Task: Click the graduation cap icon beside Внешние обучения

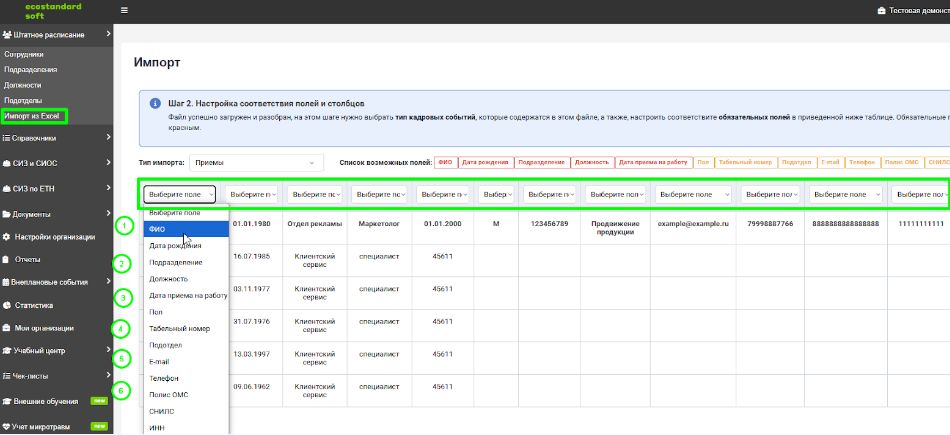Action: click(7, 401)
